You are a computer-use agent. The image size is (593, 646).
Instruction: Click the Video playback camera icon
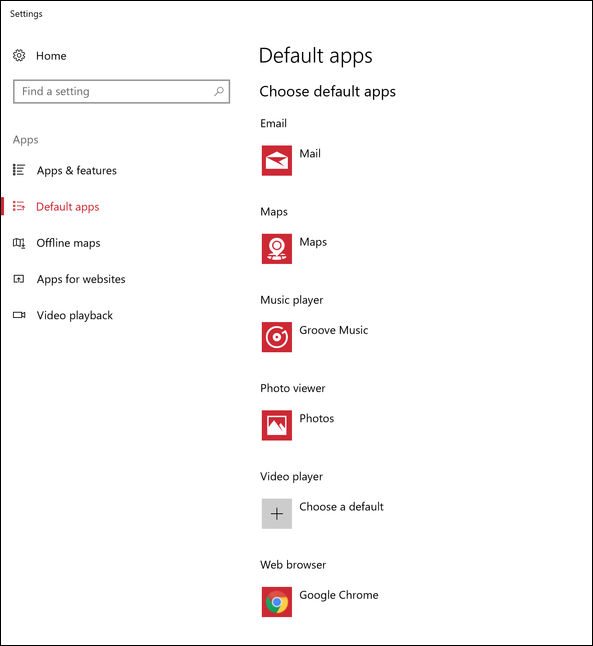(x=19, y=315)
